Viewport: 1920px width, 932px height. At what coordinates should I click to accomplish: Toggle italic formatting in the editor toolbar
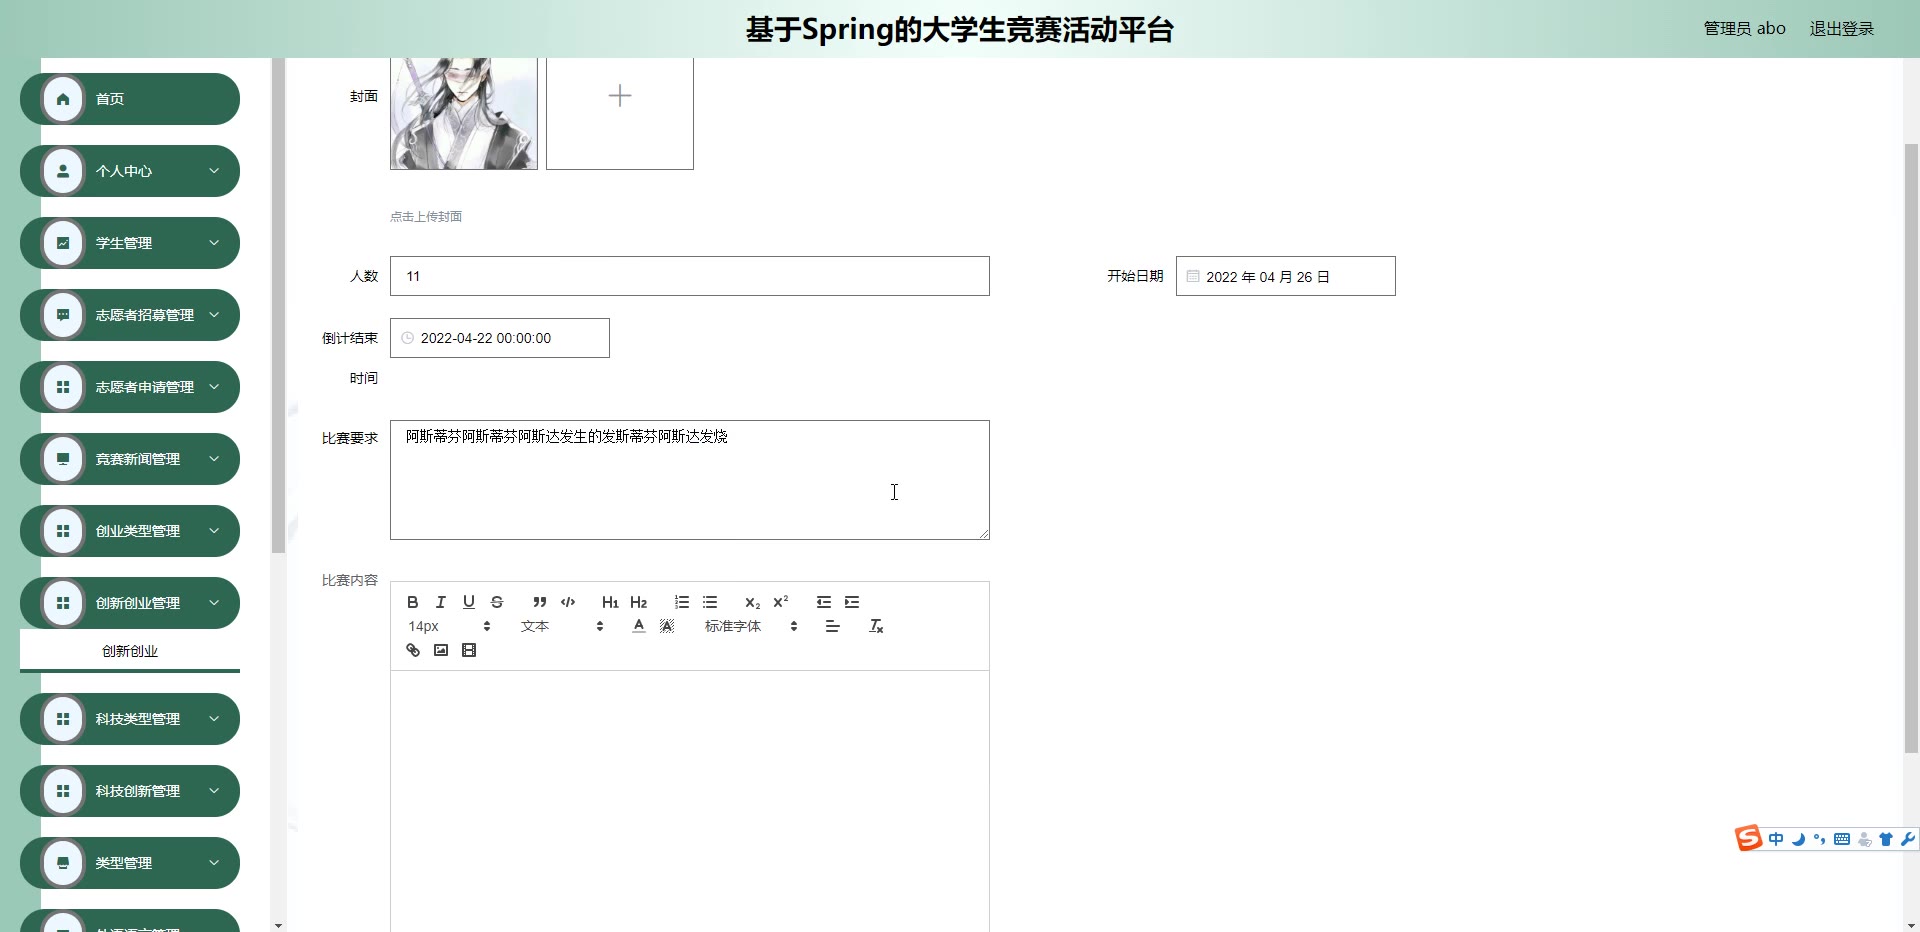coord(440,602)
